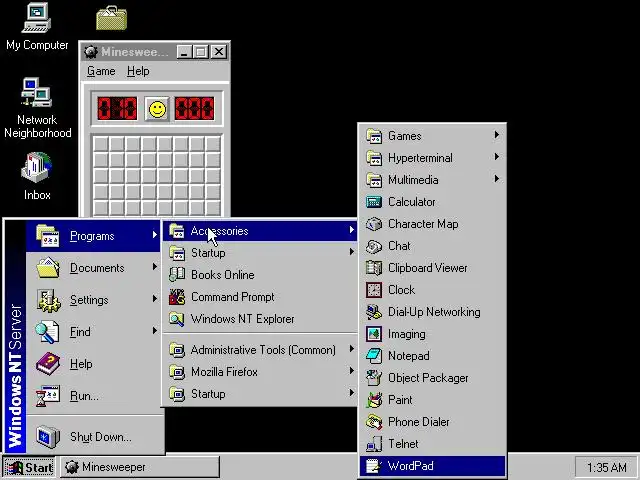Expand the Accessories submenu arrow
Viewport: 640px width, 480px height.
351,230
